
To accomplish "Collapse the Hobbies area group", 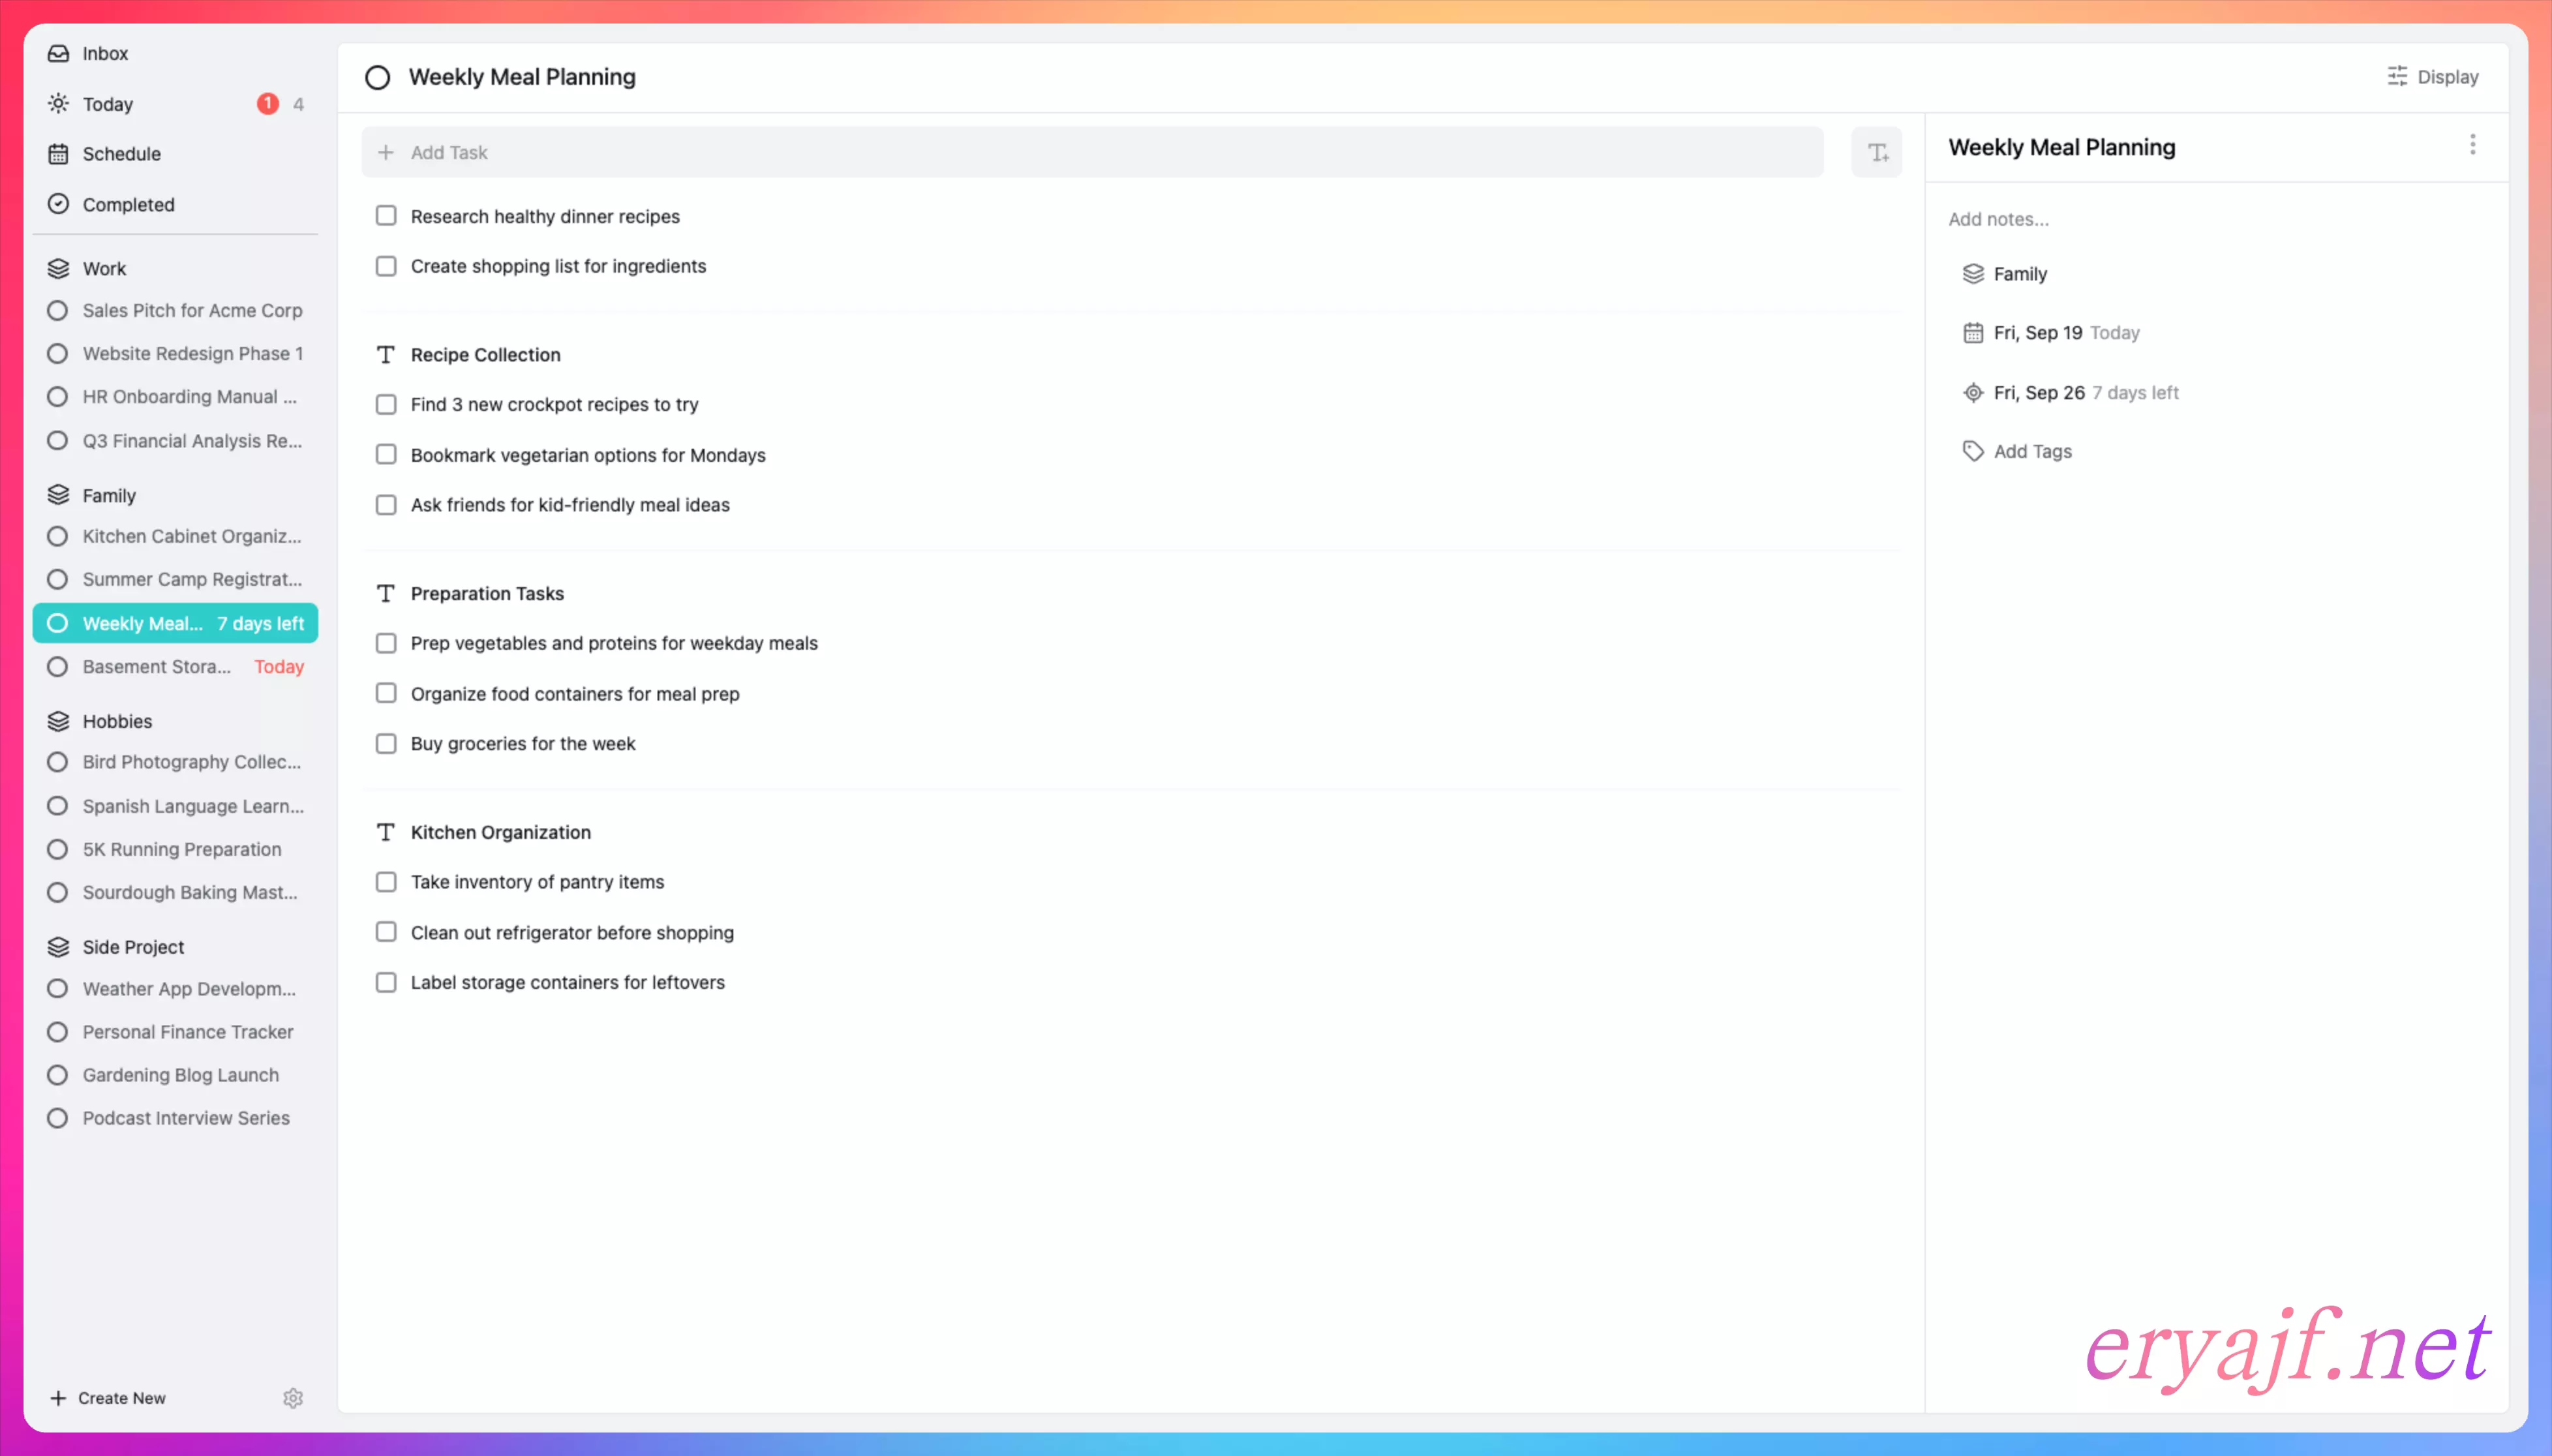I will pos(117,721).
